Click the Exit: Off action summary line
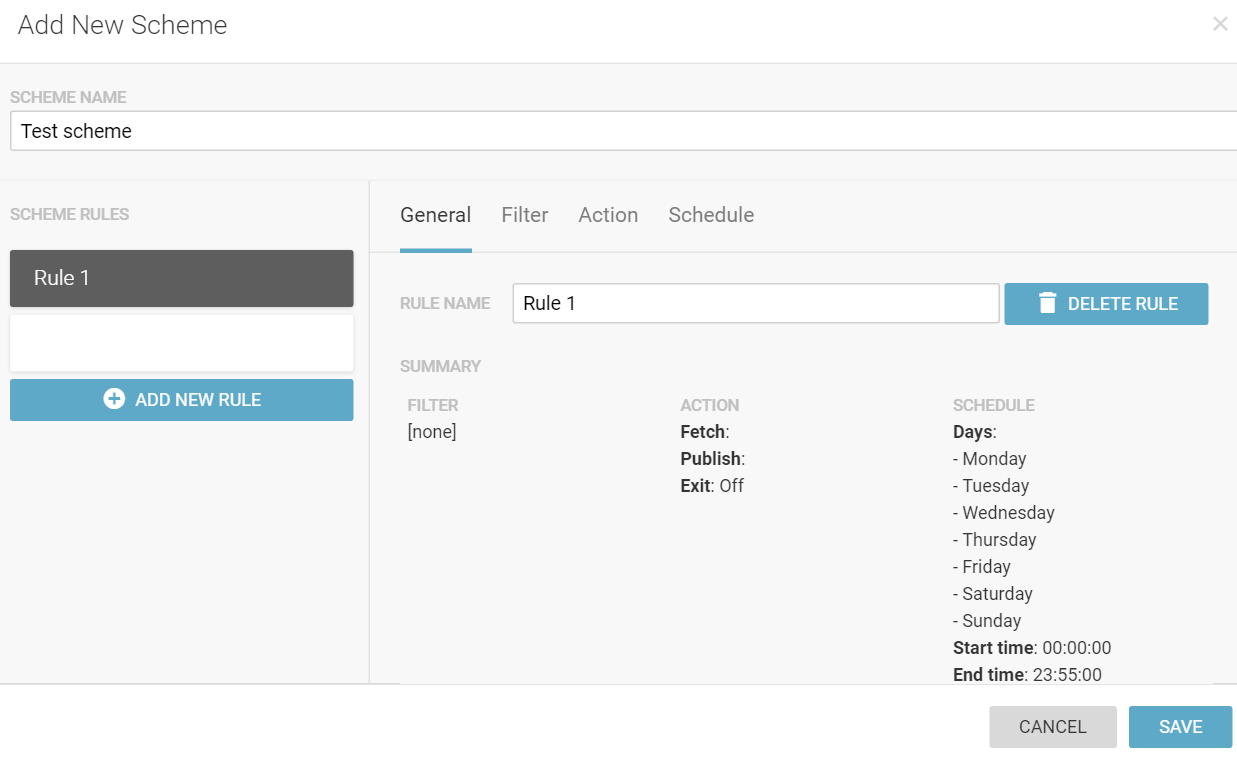The image size is (1237, 768). 712,486
